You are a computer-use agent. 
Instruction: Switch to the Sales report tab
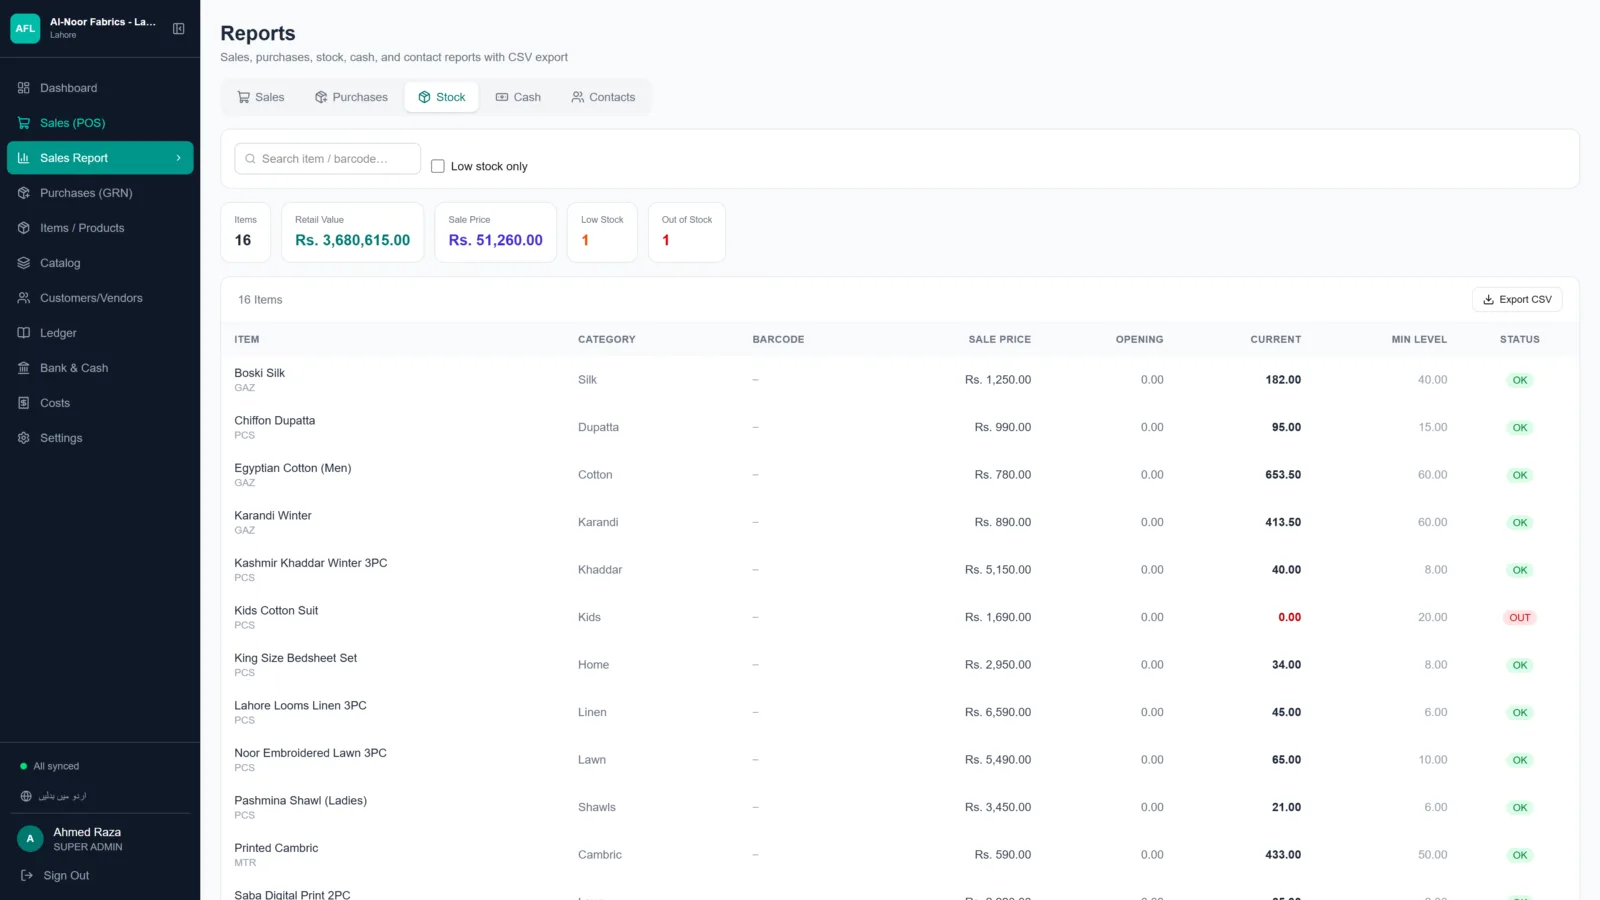(x=261, y=97)
